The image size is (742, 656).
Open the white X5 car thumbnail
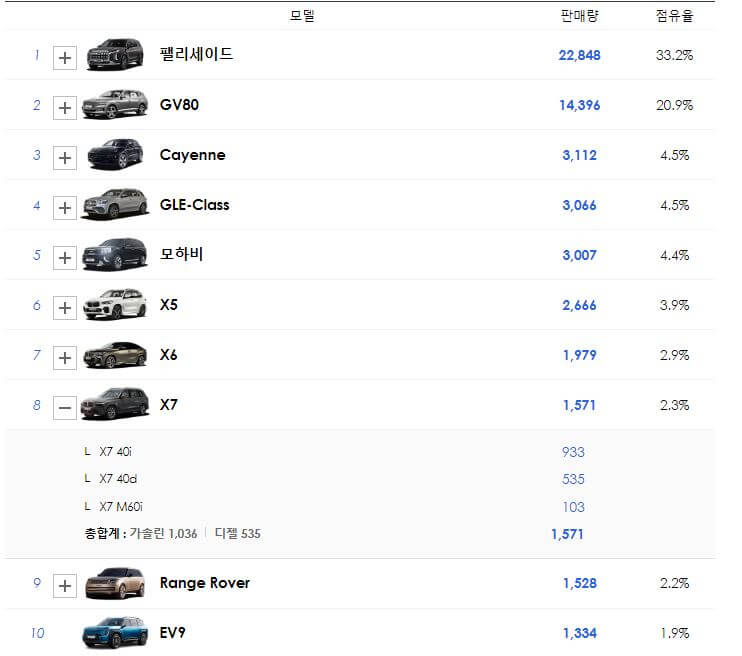115,304
